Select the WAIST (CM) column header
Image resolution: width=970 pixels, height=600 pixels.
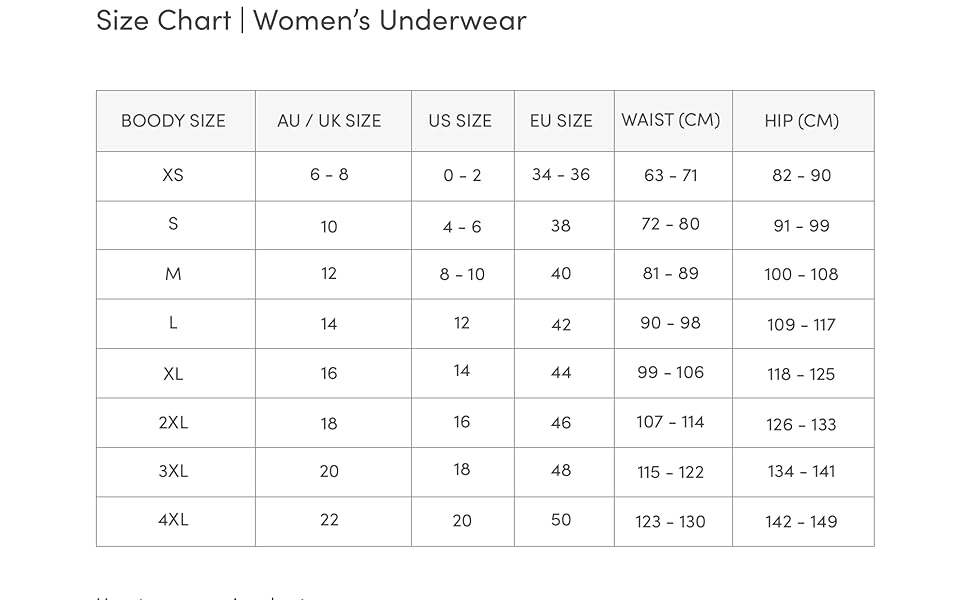[x=670, y=120]
